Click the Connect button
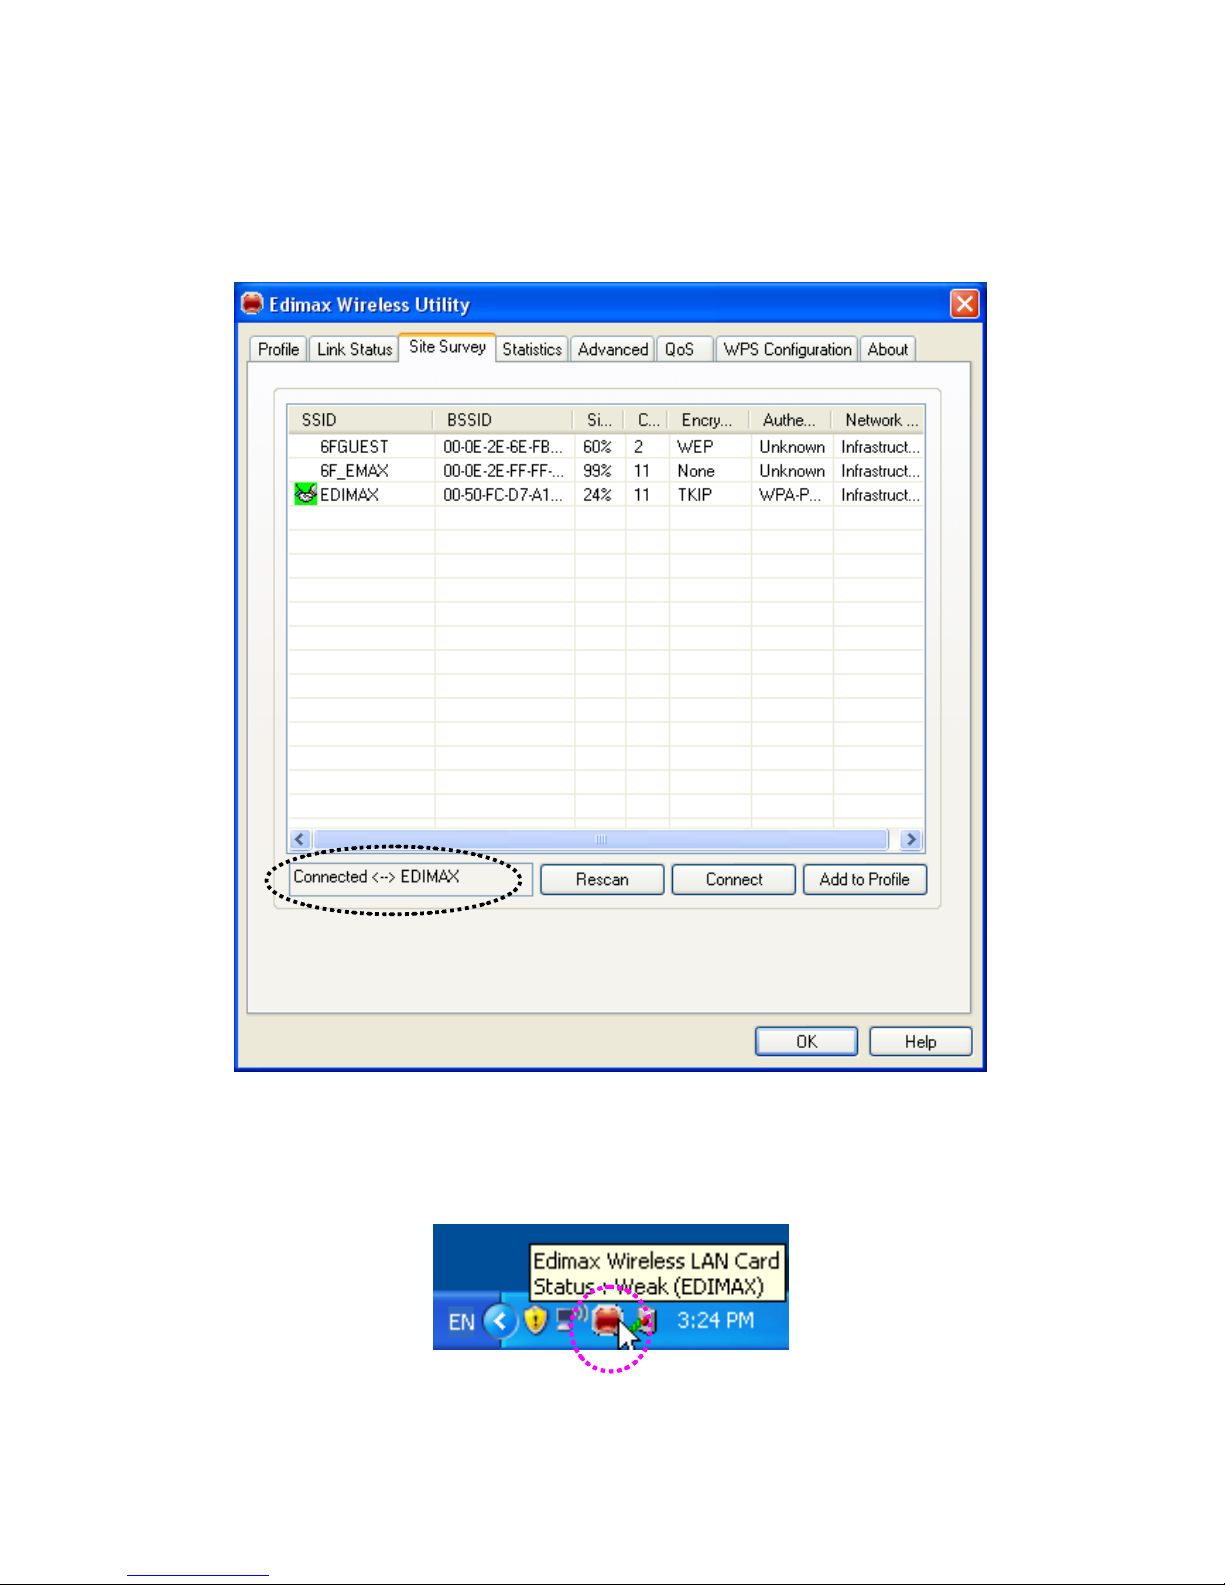Screen dimensions: 1225x1585 click(x=734, y=879)
